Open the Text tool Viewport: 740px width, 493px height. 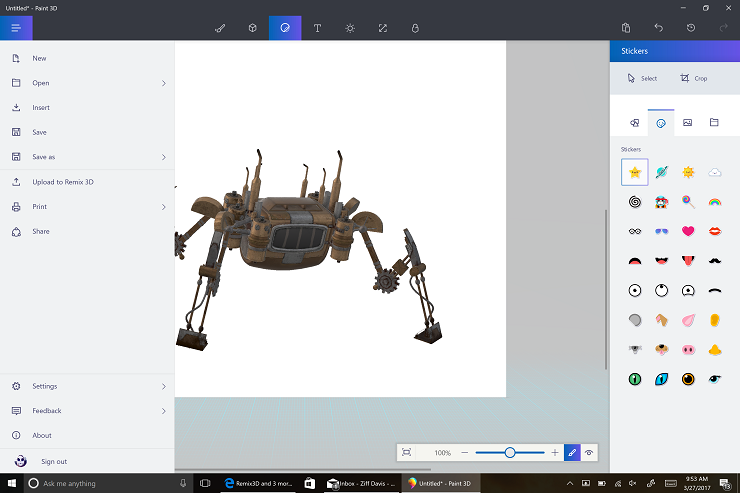click(318, 28)
